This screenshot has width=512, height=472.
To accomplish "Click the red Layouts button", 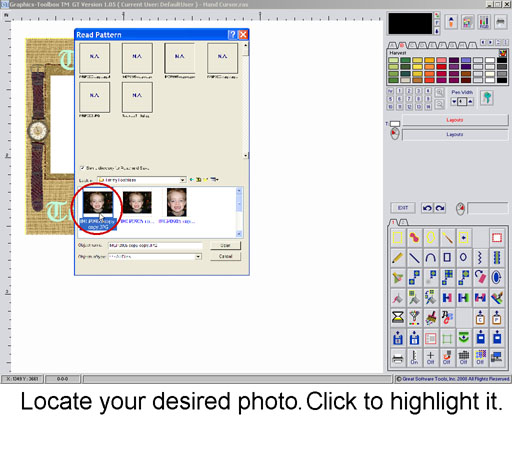I will (455, 120).
